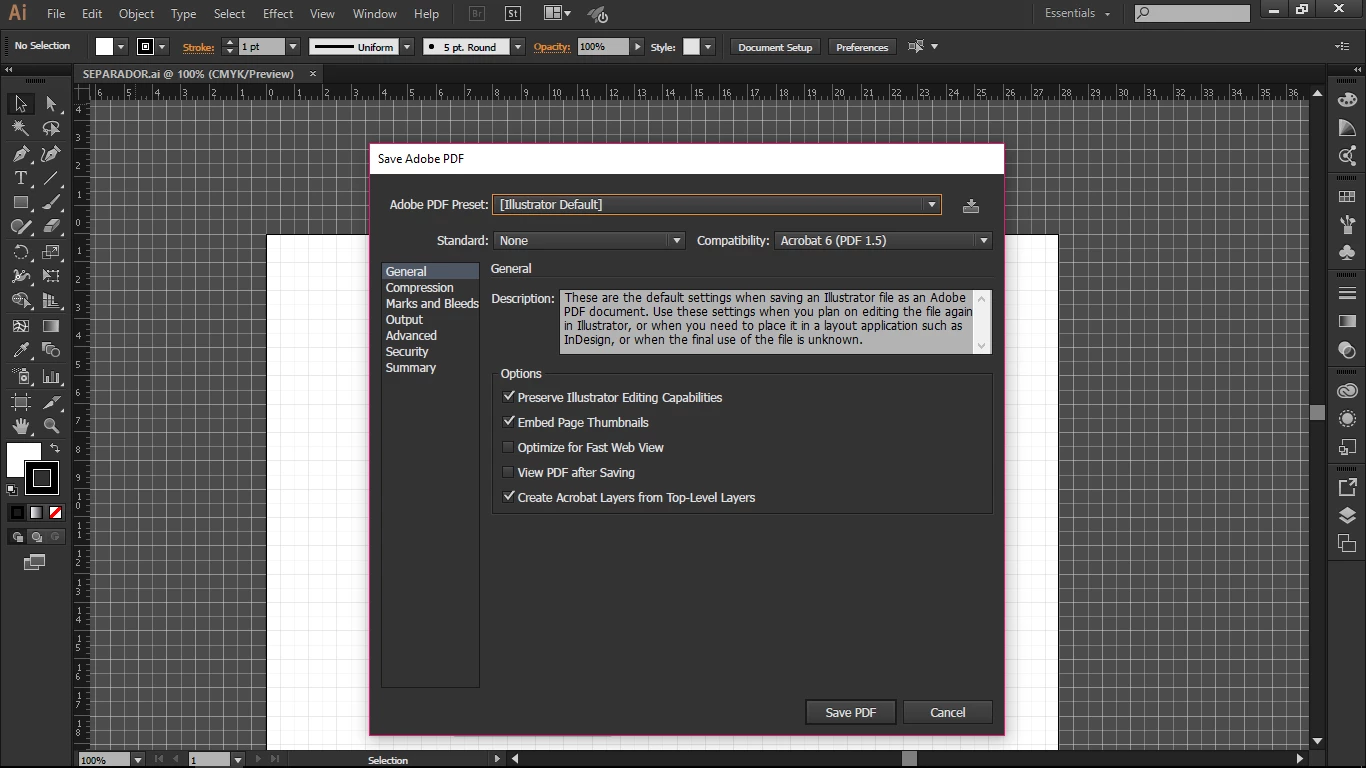Open the Style dropdown in control bar
The height and width of the screenshot is (768, 1366).
pyautogui.click(x=708, y=47)
